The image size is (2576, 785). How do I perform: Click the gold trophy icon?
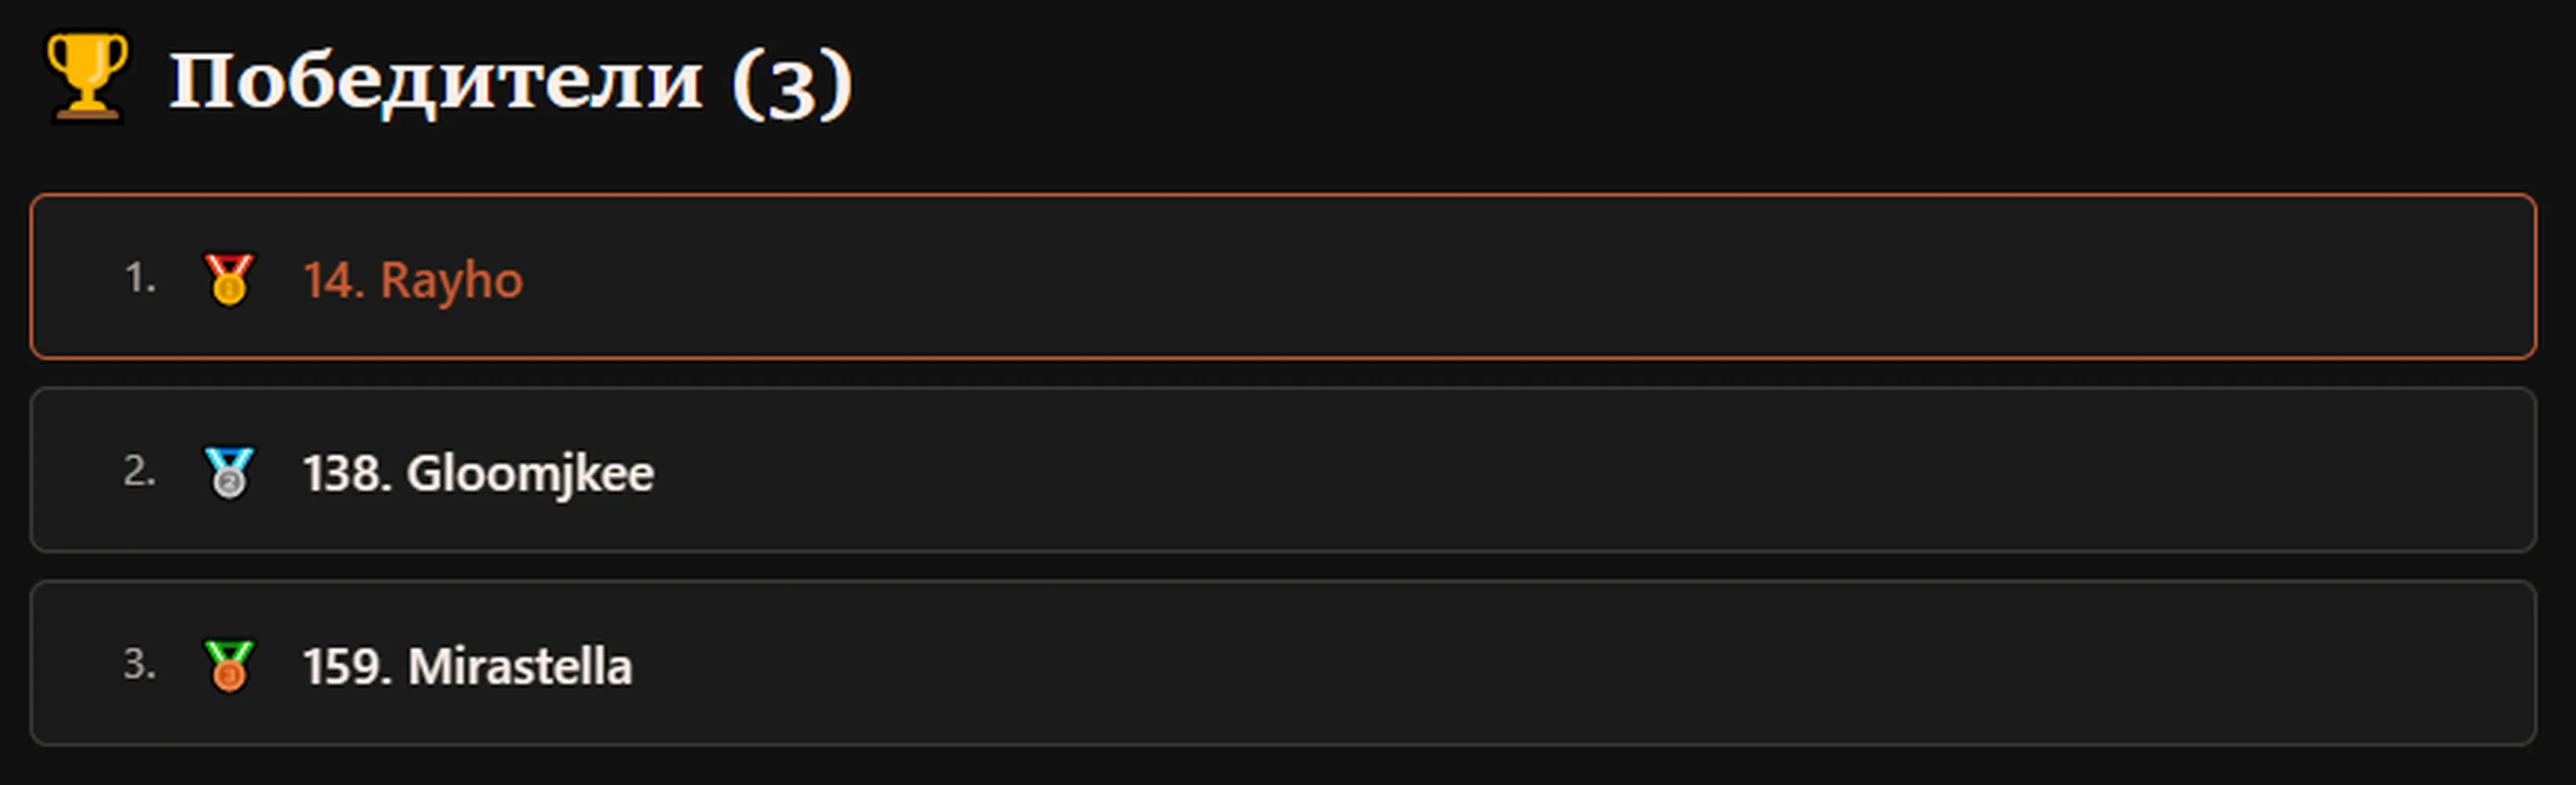click(x=88, y=77)
